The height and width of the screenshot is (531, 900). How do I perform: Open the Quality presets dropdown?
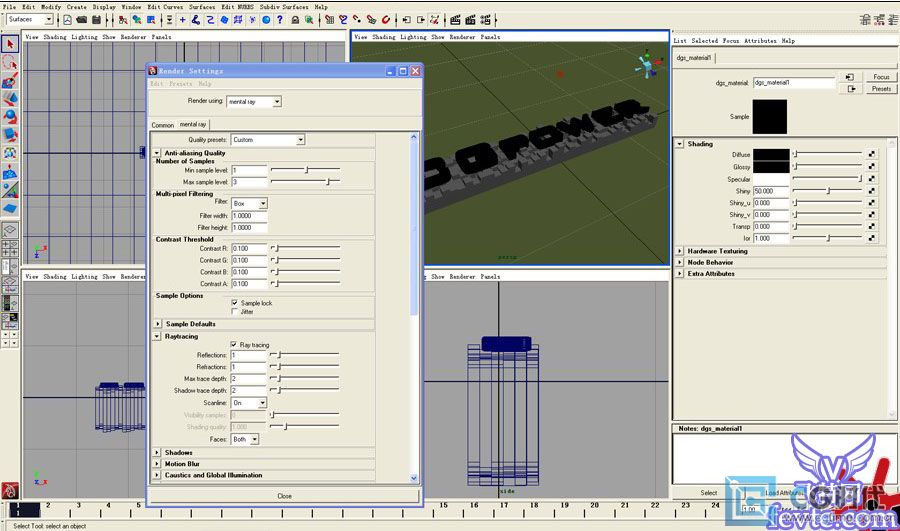tap(267, 139)
